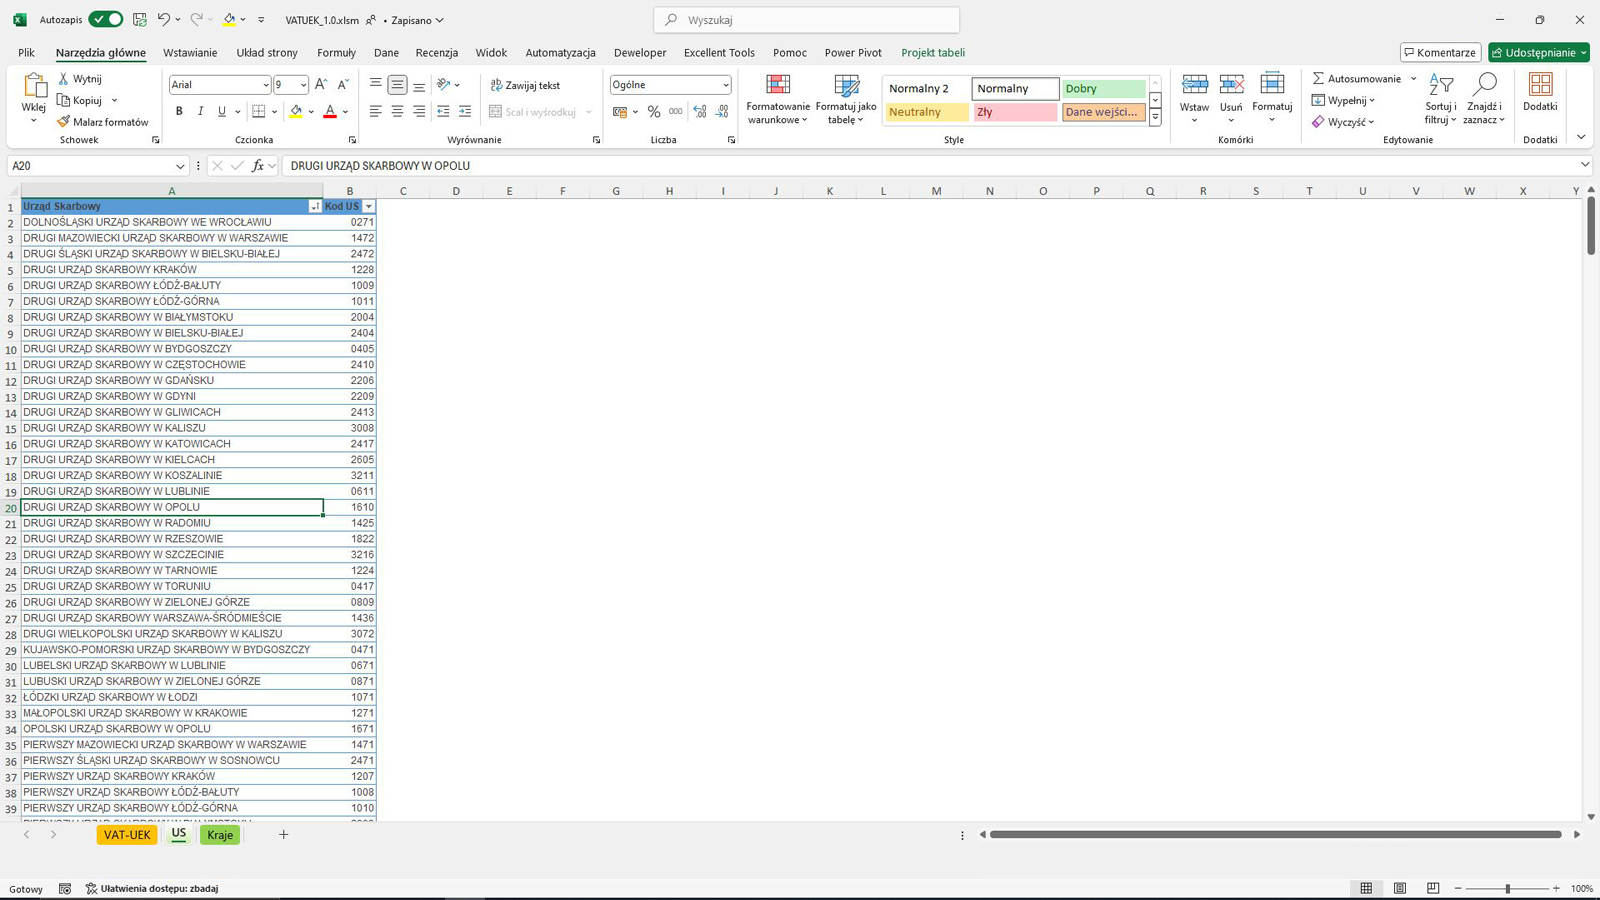Click the Insert Function fx icon
The height and width of the screenshot is (900, 1600).
[258, 166]
